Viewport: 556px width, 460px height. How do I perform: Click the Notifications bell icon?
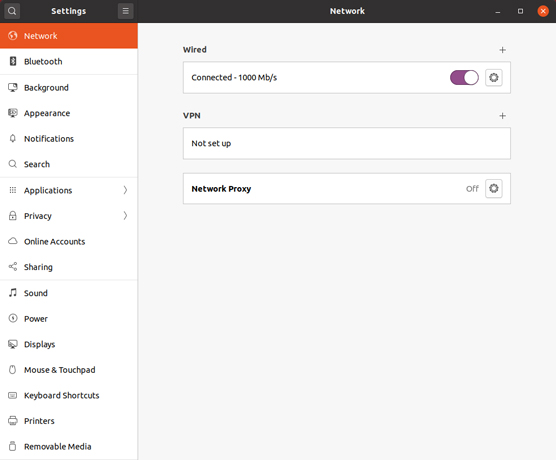(x=13, y=138)
